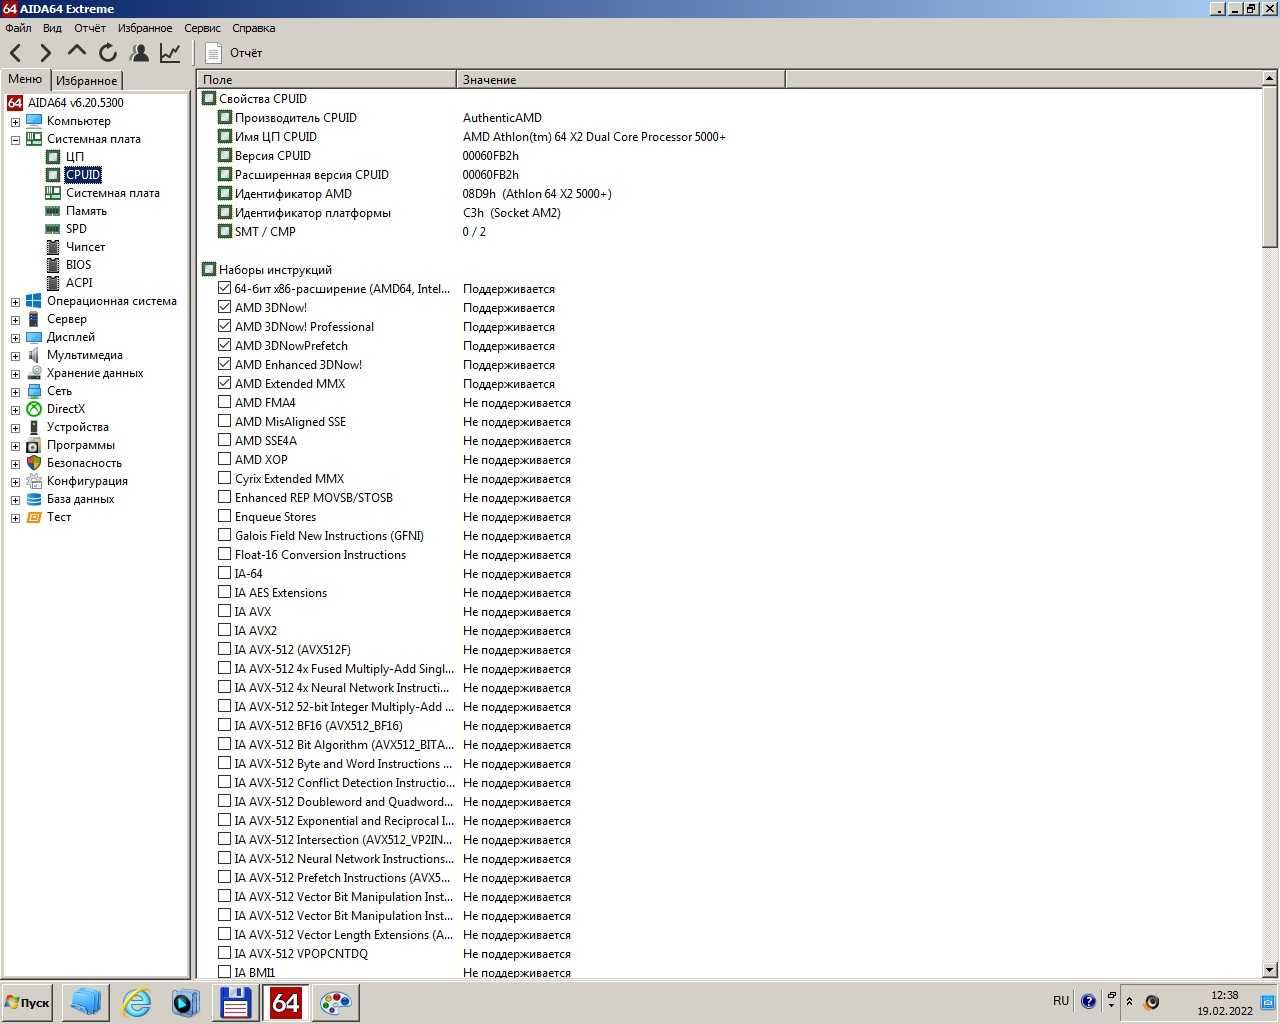Image resolution: width=1280 pixels, height=1024 pixels.
Task: Refresh the page with the circular arrow icon
Action: (x=108, y=53)
